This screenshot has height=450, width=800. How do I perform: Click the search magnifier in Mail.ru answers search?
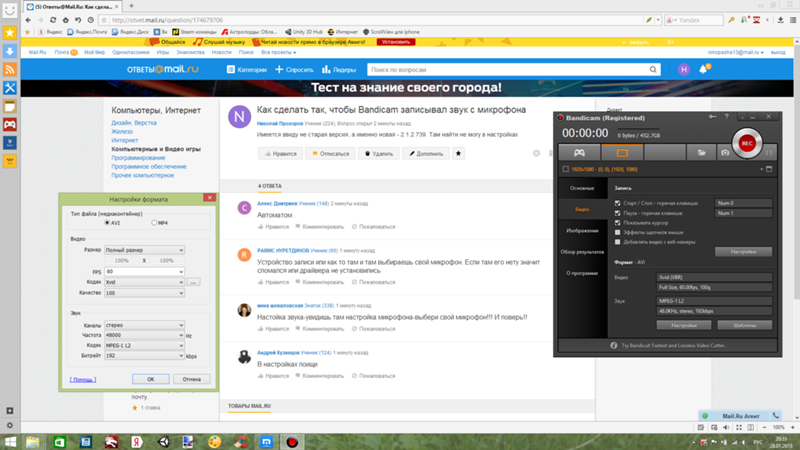coord(653,69)
